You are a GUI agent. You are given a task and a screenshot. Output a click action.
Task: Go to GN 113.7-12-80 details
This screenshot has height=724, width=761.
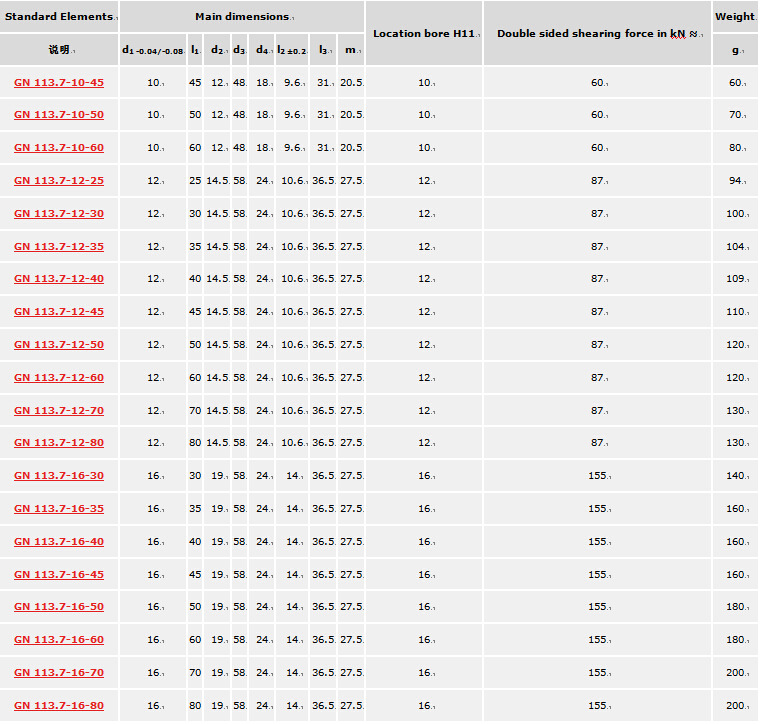tap(58, 443)
